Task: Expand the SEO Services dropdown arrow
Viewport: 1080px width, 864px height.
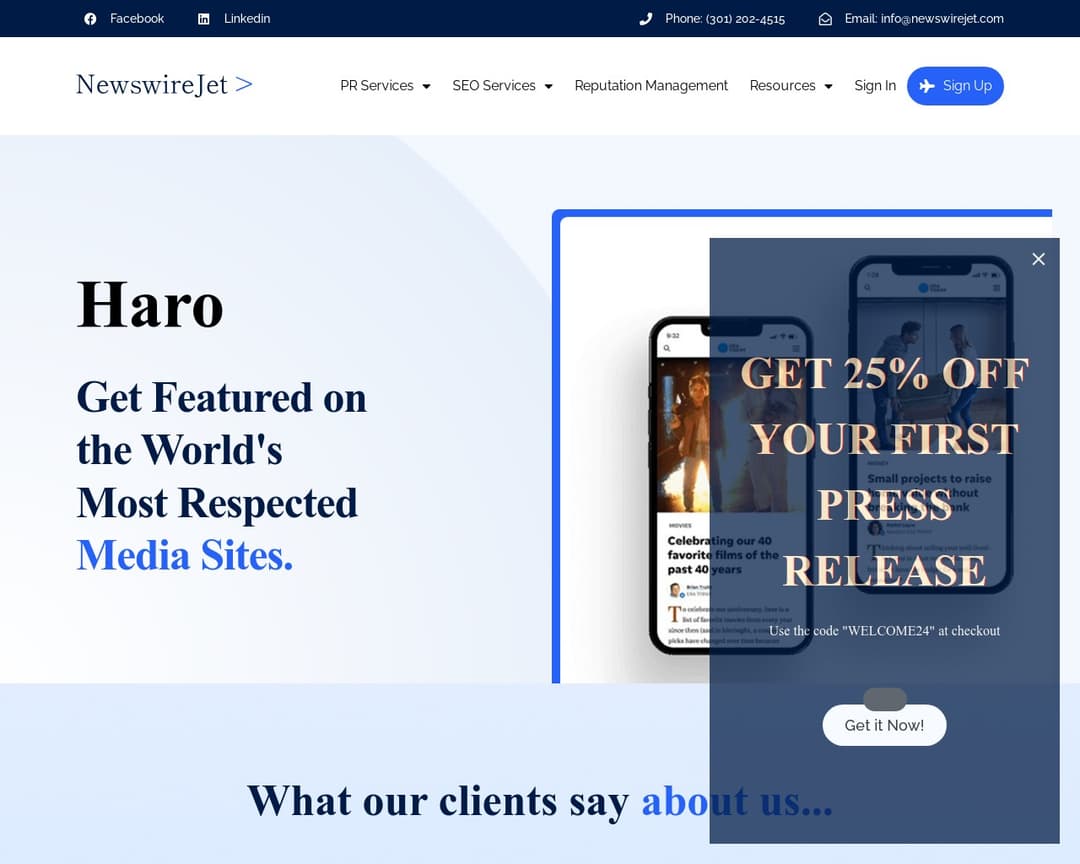Action: (x=548, y=87)
